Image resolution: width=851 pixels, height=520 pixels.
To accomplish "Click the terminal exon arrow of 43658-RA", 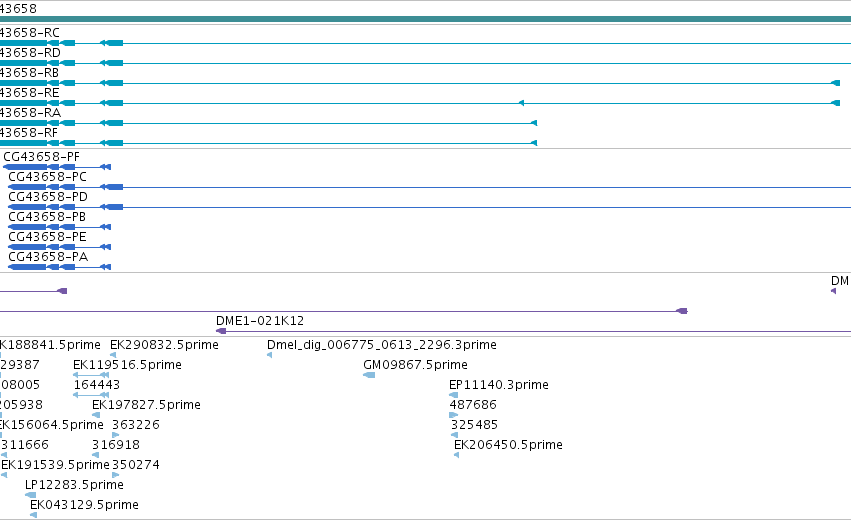I will point(534,123).
